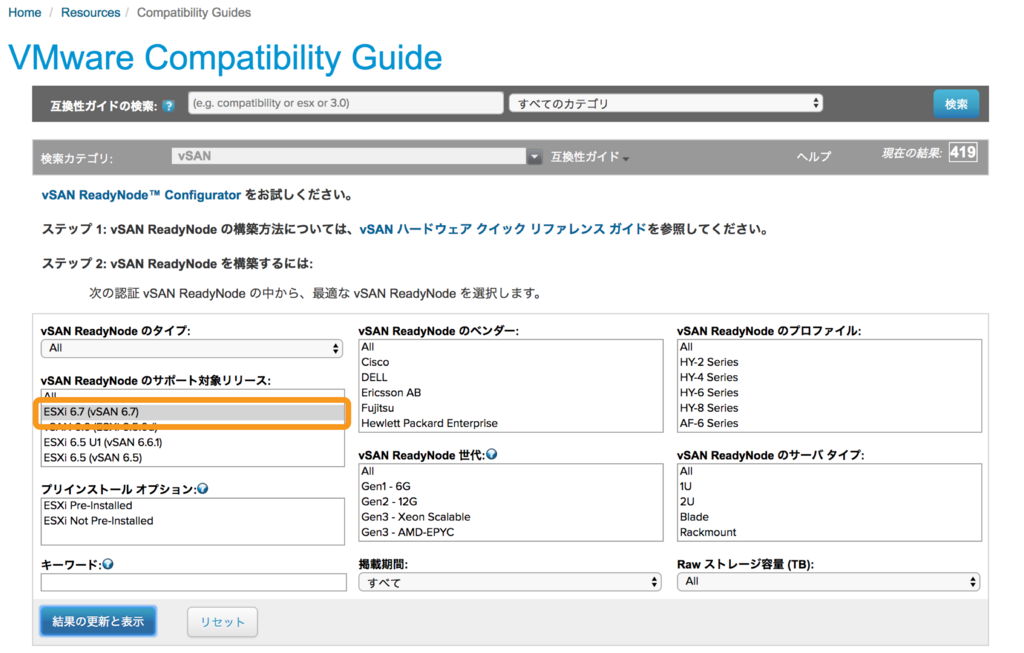The image size is (1024, 653).
Task: Select Ericsson AB vendor
Action: pyautogui.click(x=511, y=393)
